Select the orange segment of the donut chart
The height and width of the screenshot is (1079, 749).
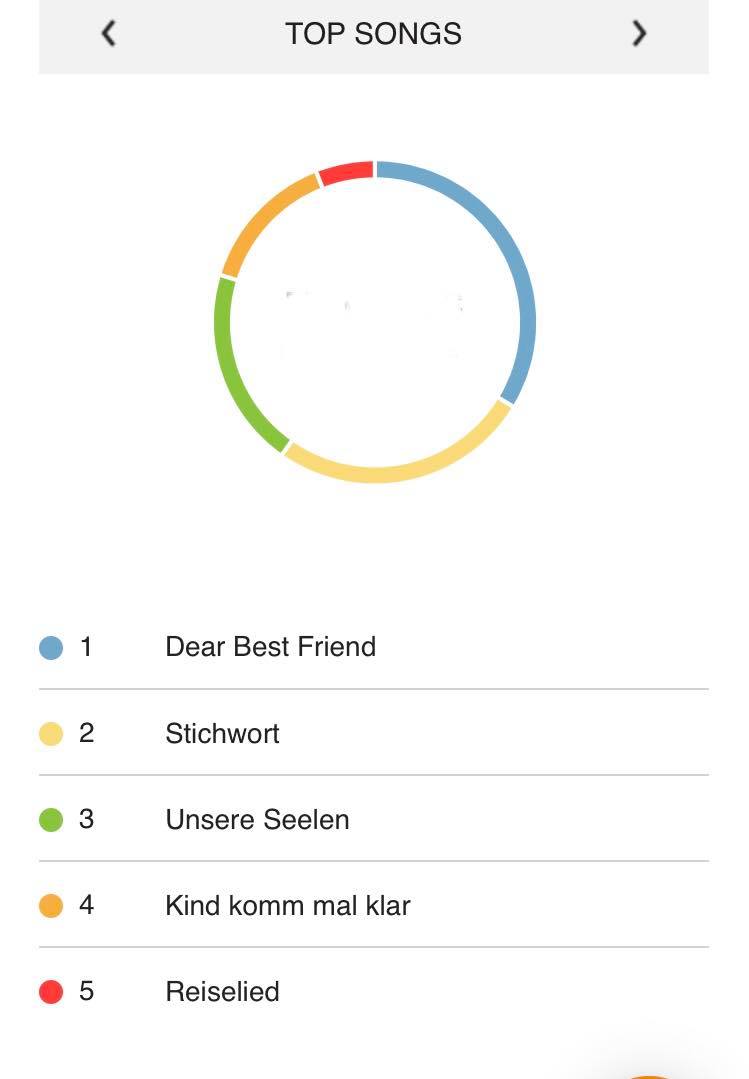click(263, 217)
